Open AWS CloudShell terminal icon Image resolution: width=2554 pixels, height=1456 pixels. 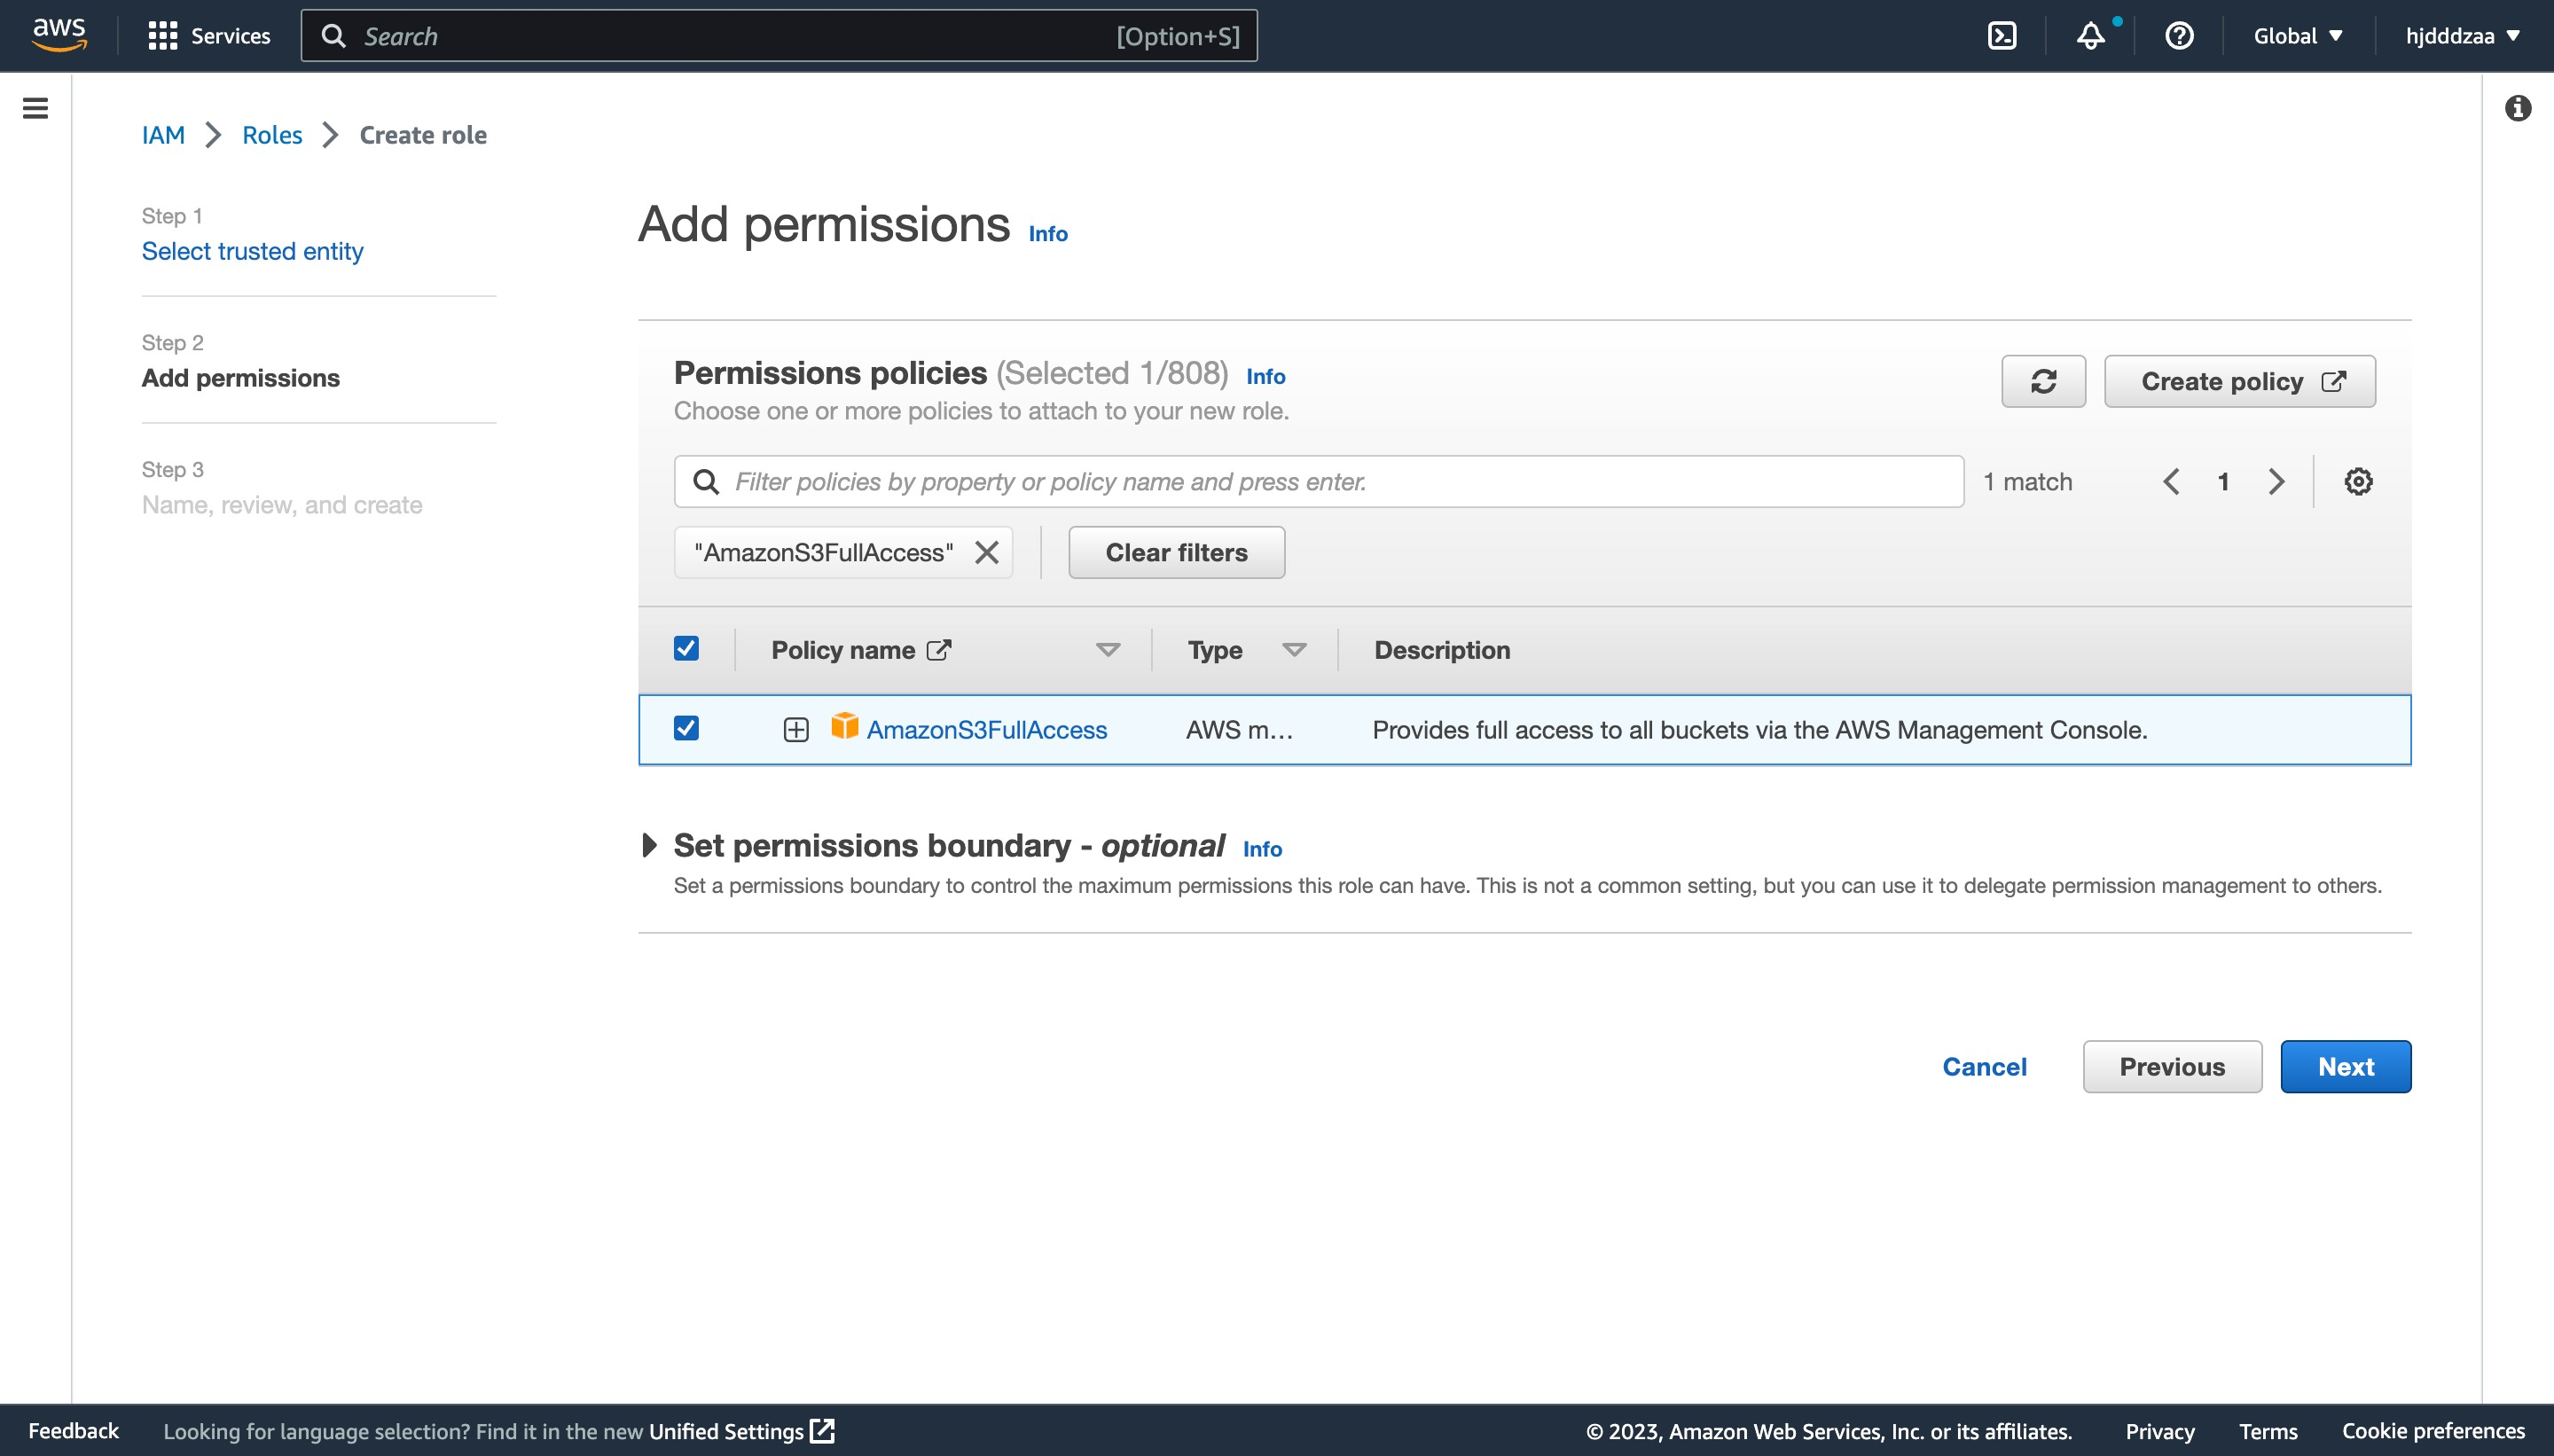pos(2002,36)
